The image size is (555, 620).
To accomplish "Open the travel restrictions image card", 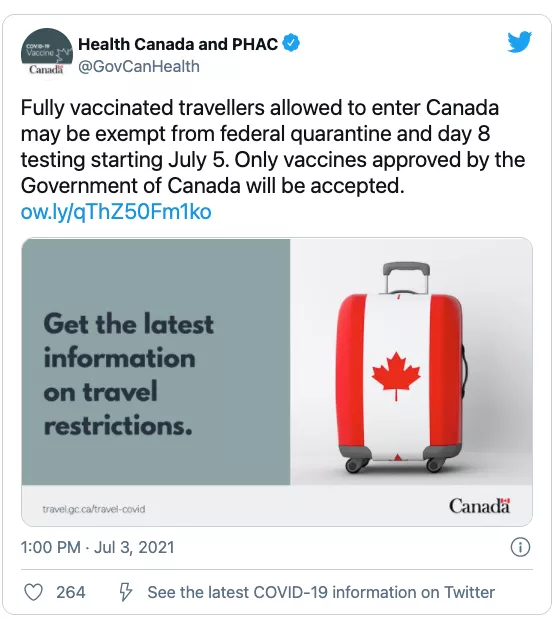I will click(x=277, y=382).
